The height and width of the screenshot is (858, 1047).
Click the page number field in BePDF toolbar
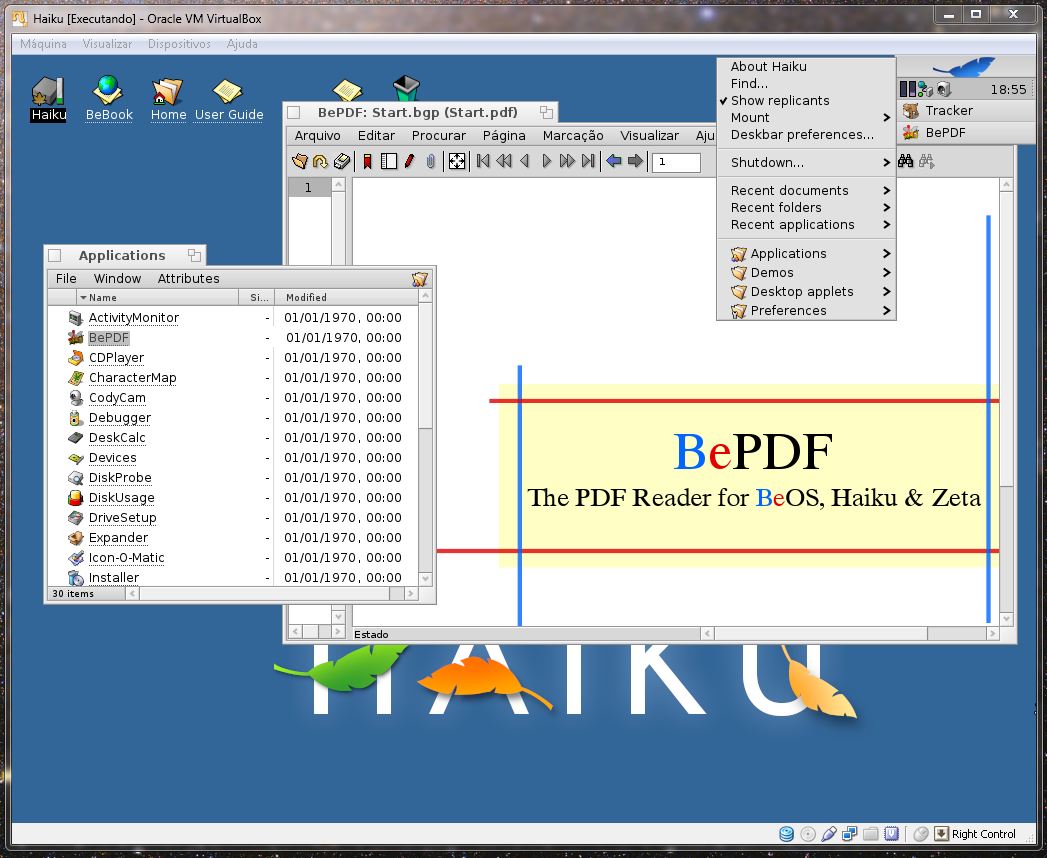point(676,162)
